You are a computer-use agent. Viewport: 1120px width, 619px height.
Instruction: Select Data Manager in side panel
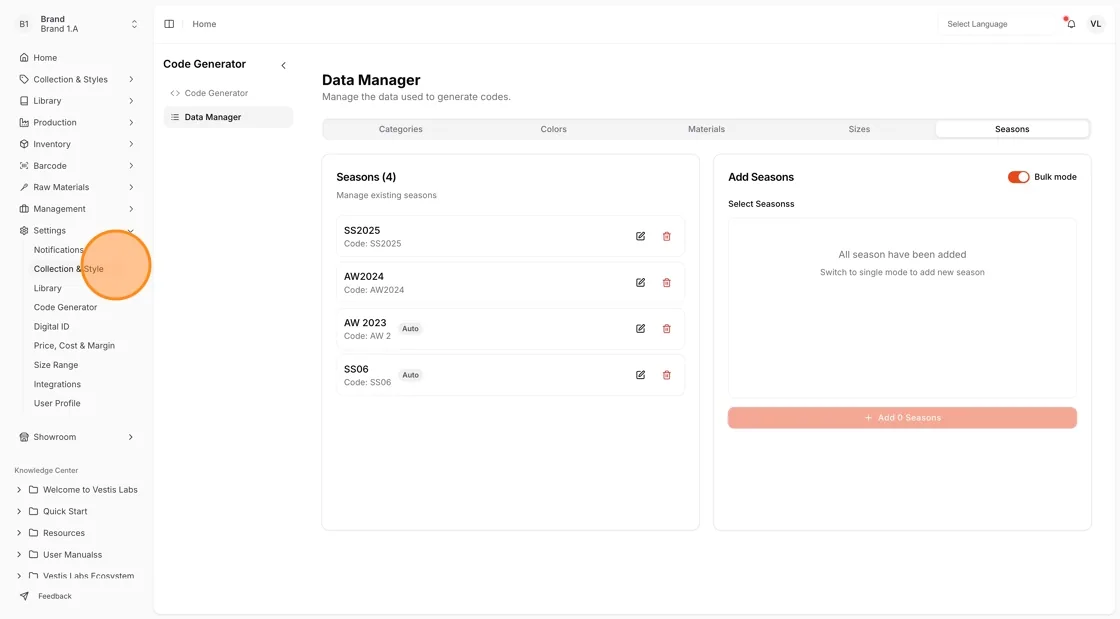(x=228, y=117)
